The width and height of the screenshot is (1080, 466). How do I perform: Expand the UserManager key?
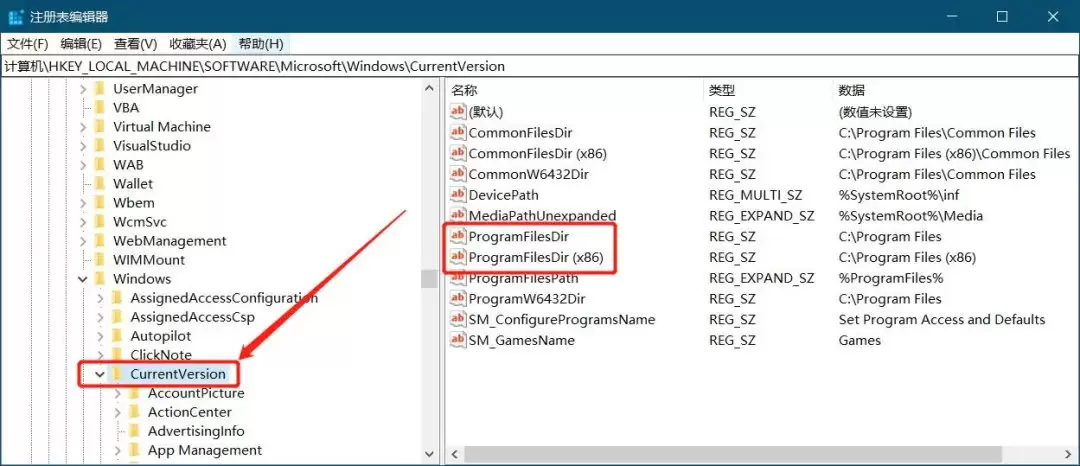click(83, 89)
